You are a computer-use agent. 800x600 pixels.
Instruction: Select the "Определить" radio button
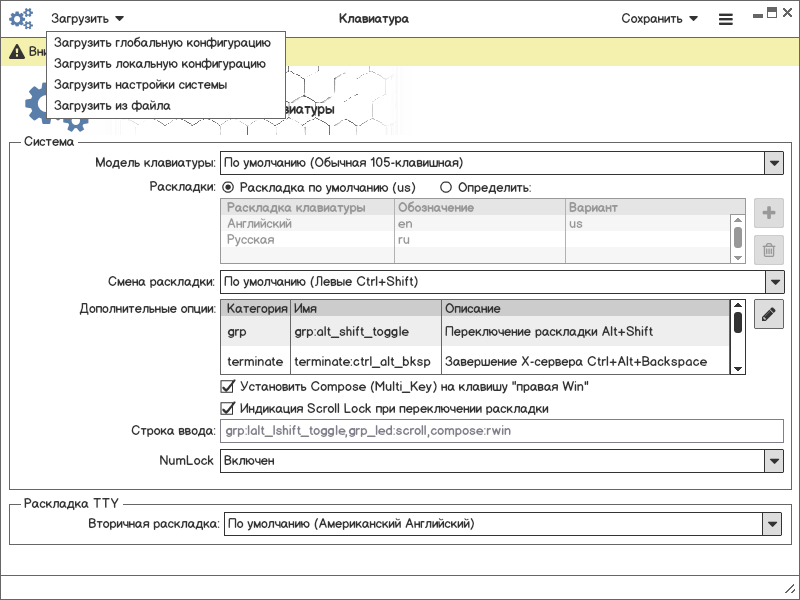[446, 187]
